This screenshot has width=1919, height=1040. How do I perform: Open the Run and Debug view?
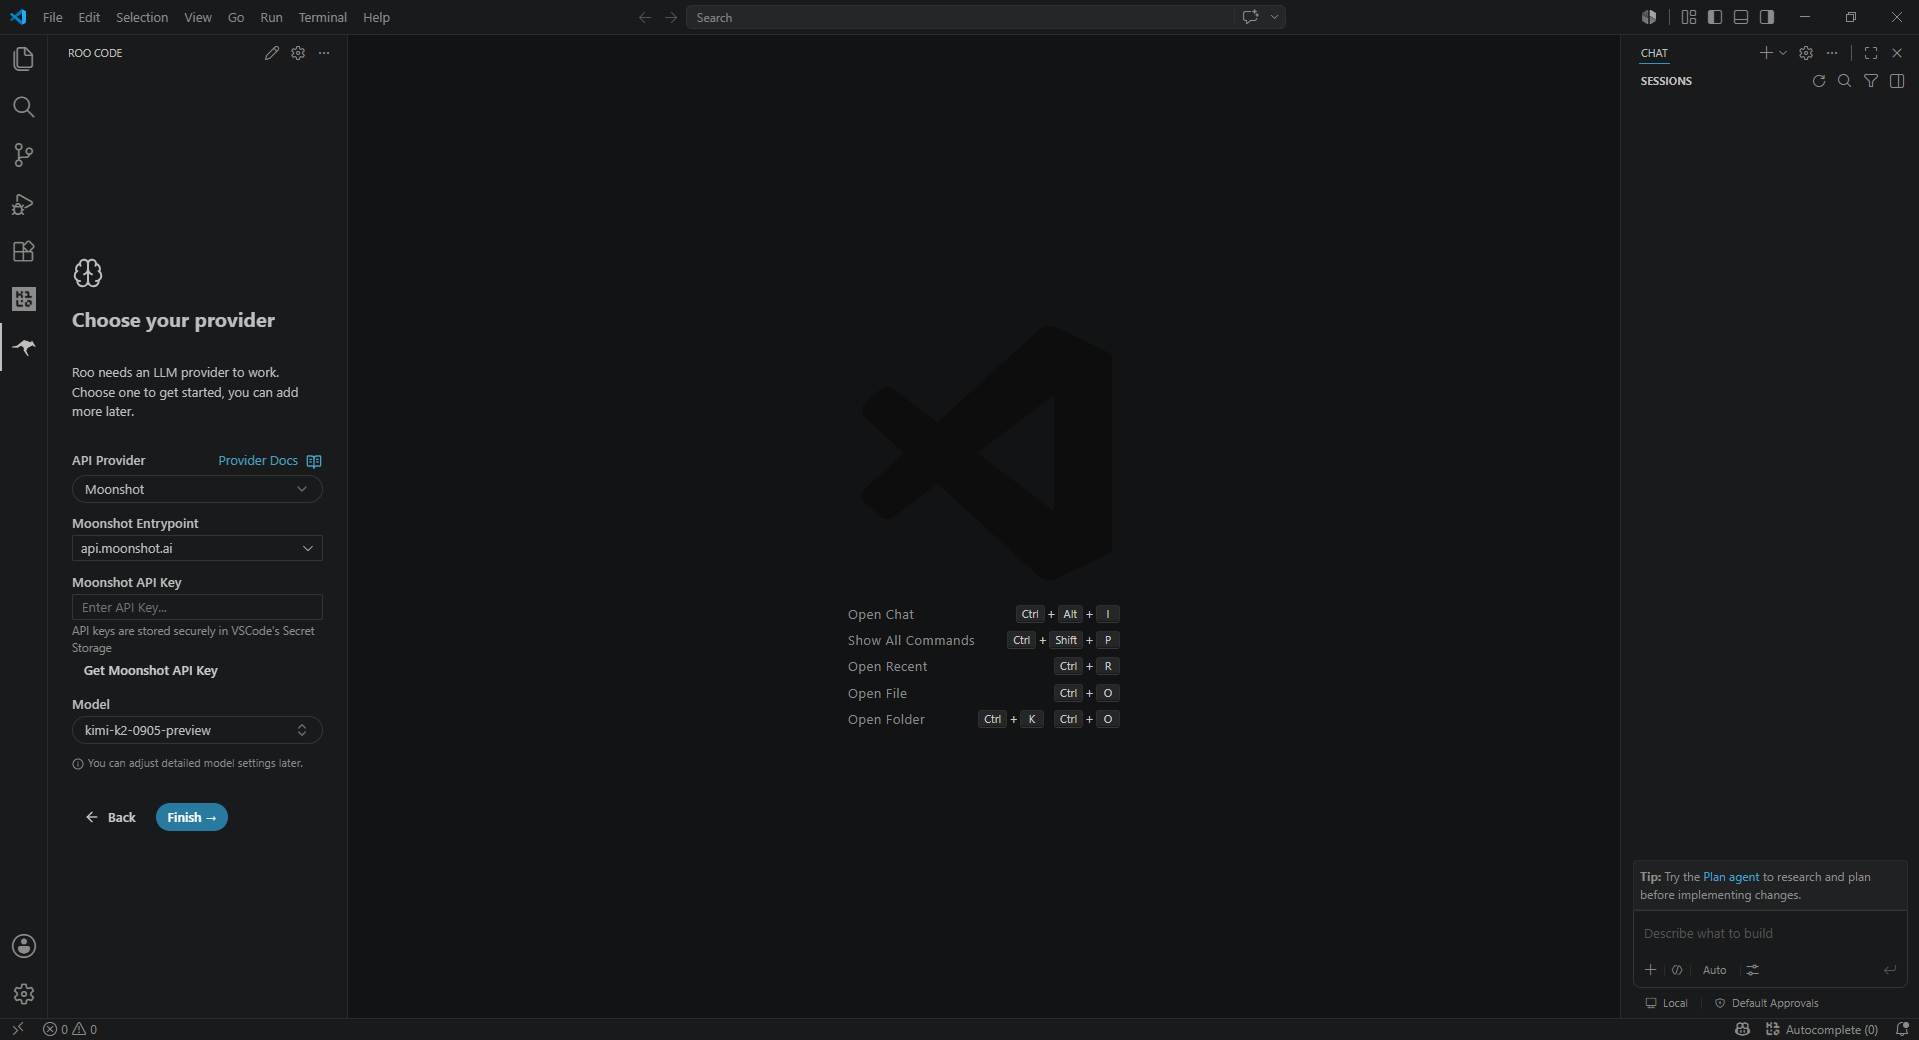[x=23, y=204]
